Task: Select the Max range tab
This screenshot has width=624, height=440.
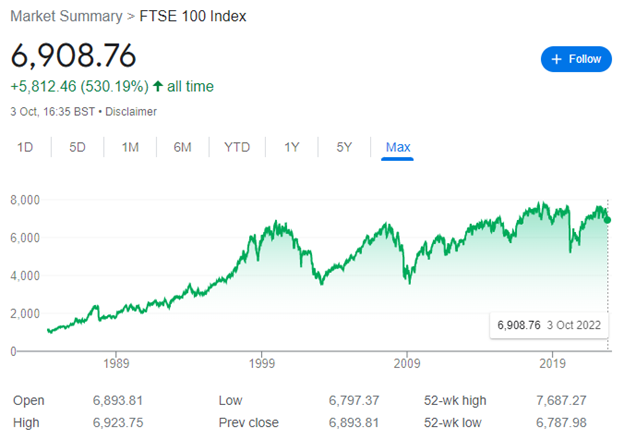Action: coord(398,148)
